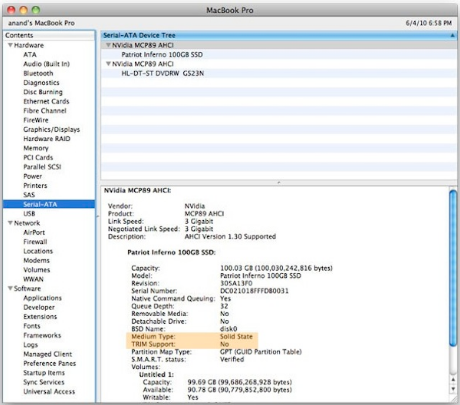Select Locations under Network
Viewport: 460px width, 405px height.
pyautogui.click(x=38, y=251)
